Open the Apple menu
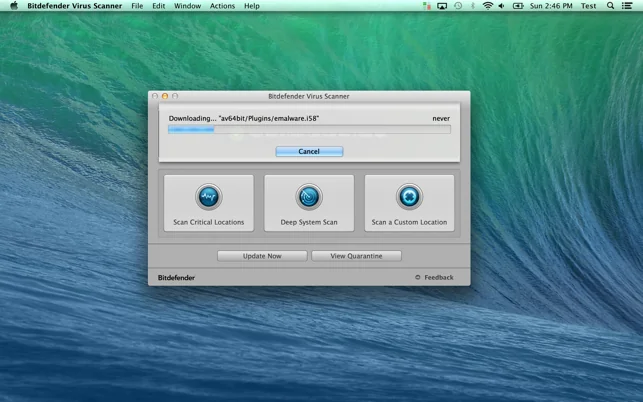The image size is (643, 402). click(x=14, y=6)
